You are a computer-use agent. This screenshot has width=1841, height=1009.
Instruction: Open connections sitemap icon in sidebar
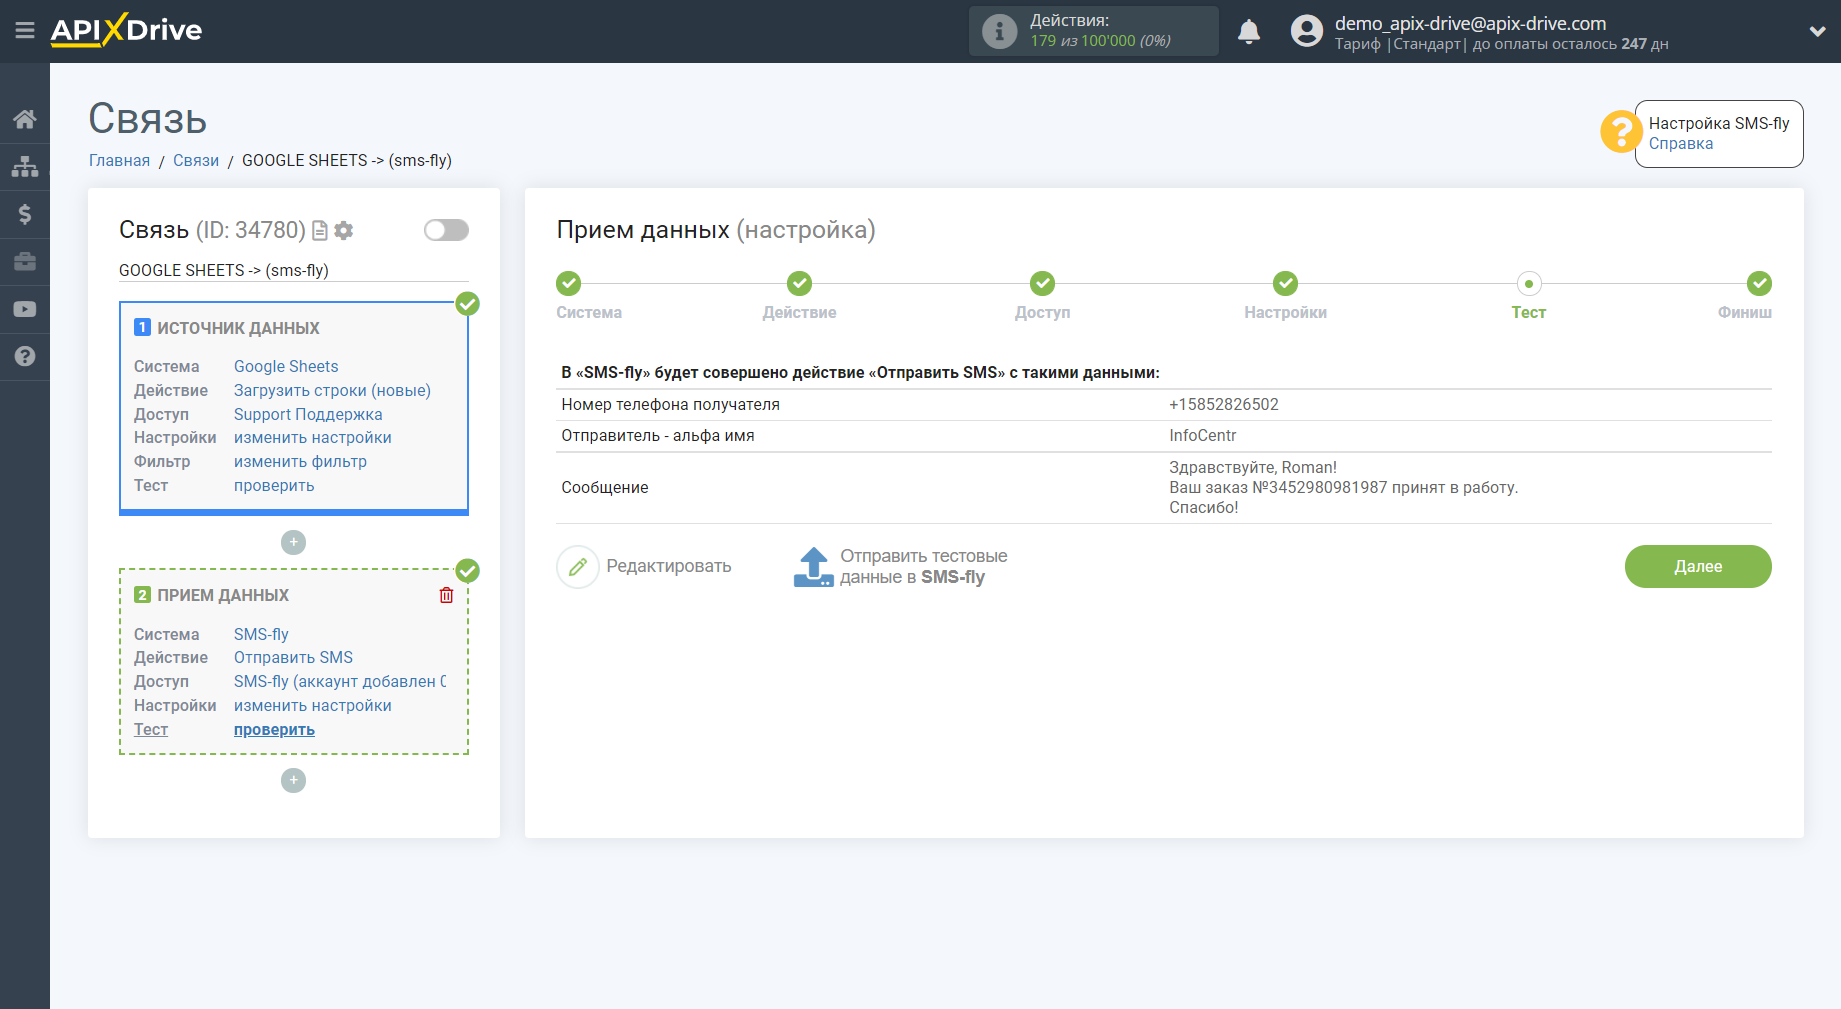pos(25,166)
